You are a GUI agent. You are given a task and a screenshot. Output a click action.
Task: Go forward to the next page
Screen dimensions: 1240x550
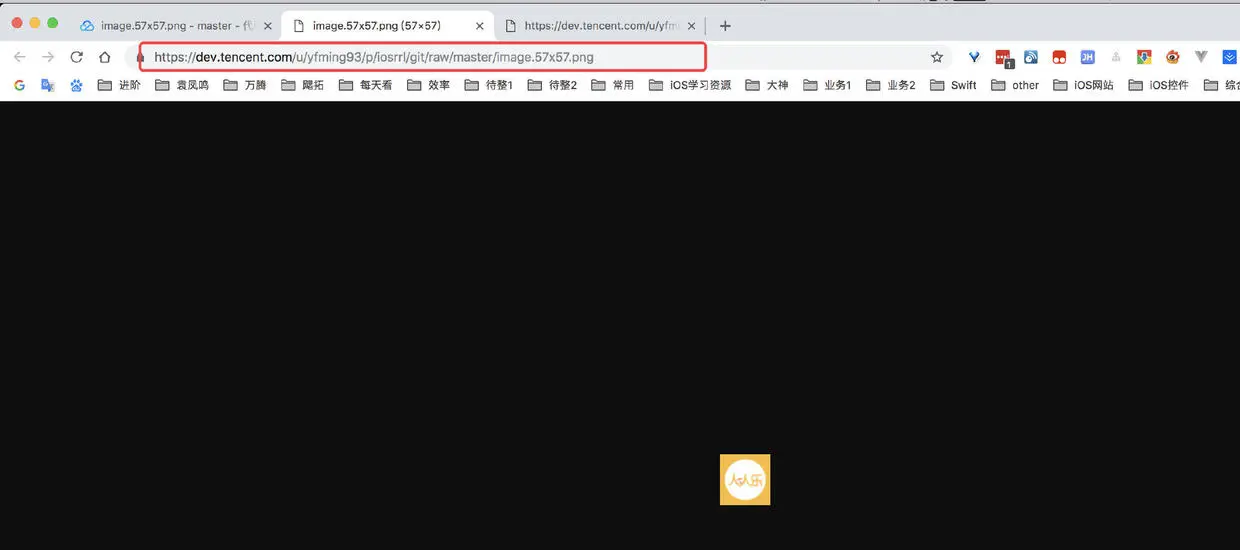48,57
